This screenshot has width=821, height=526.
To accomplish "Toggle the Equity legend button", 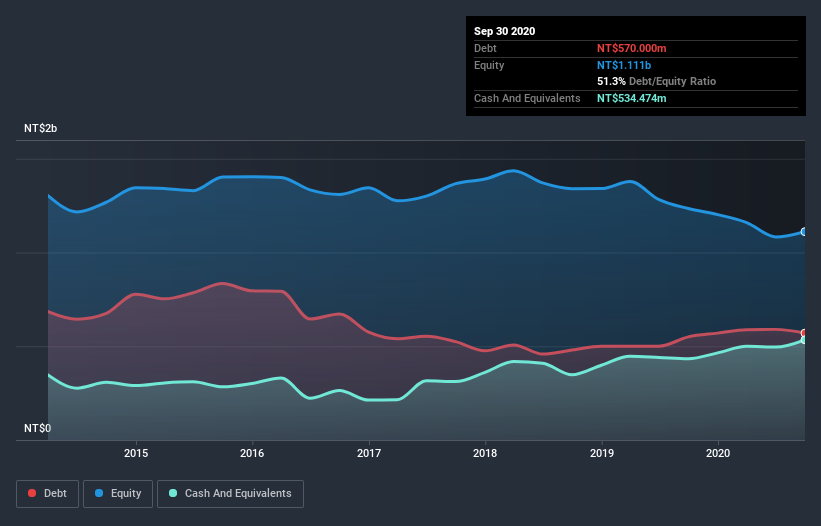I will pyautogui.click(x=118, y=494).
